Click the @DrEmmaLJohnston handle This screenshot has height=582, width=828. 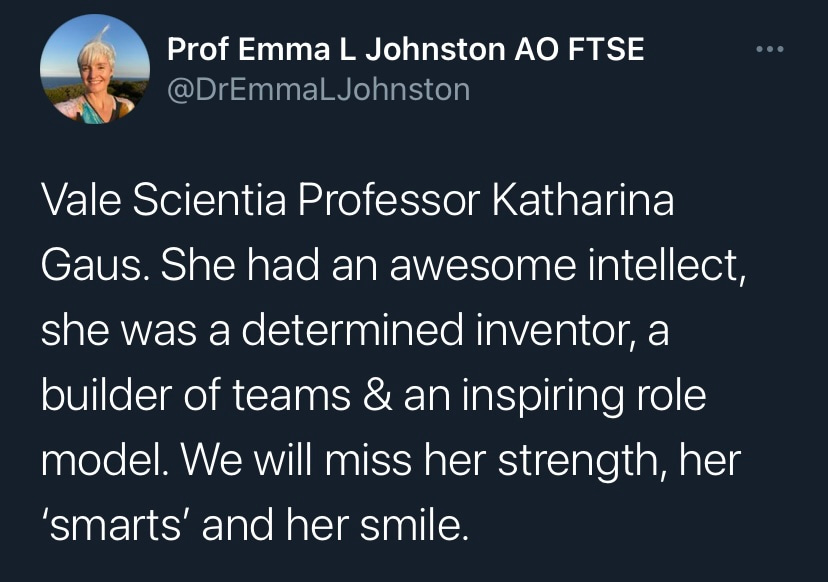[318, 90]
